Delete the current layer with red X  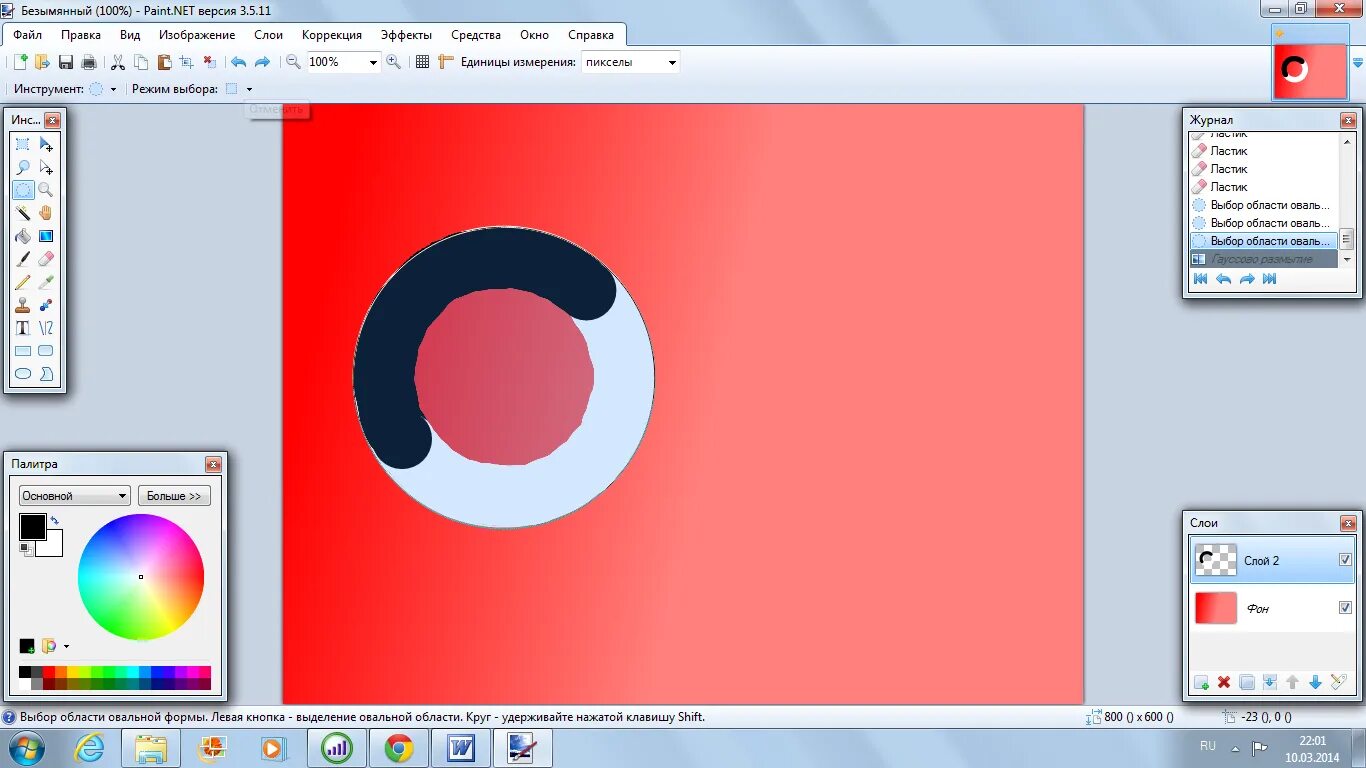click(1223, 682)
